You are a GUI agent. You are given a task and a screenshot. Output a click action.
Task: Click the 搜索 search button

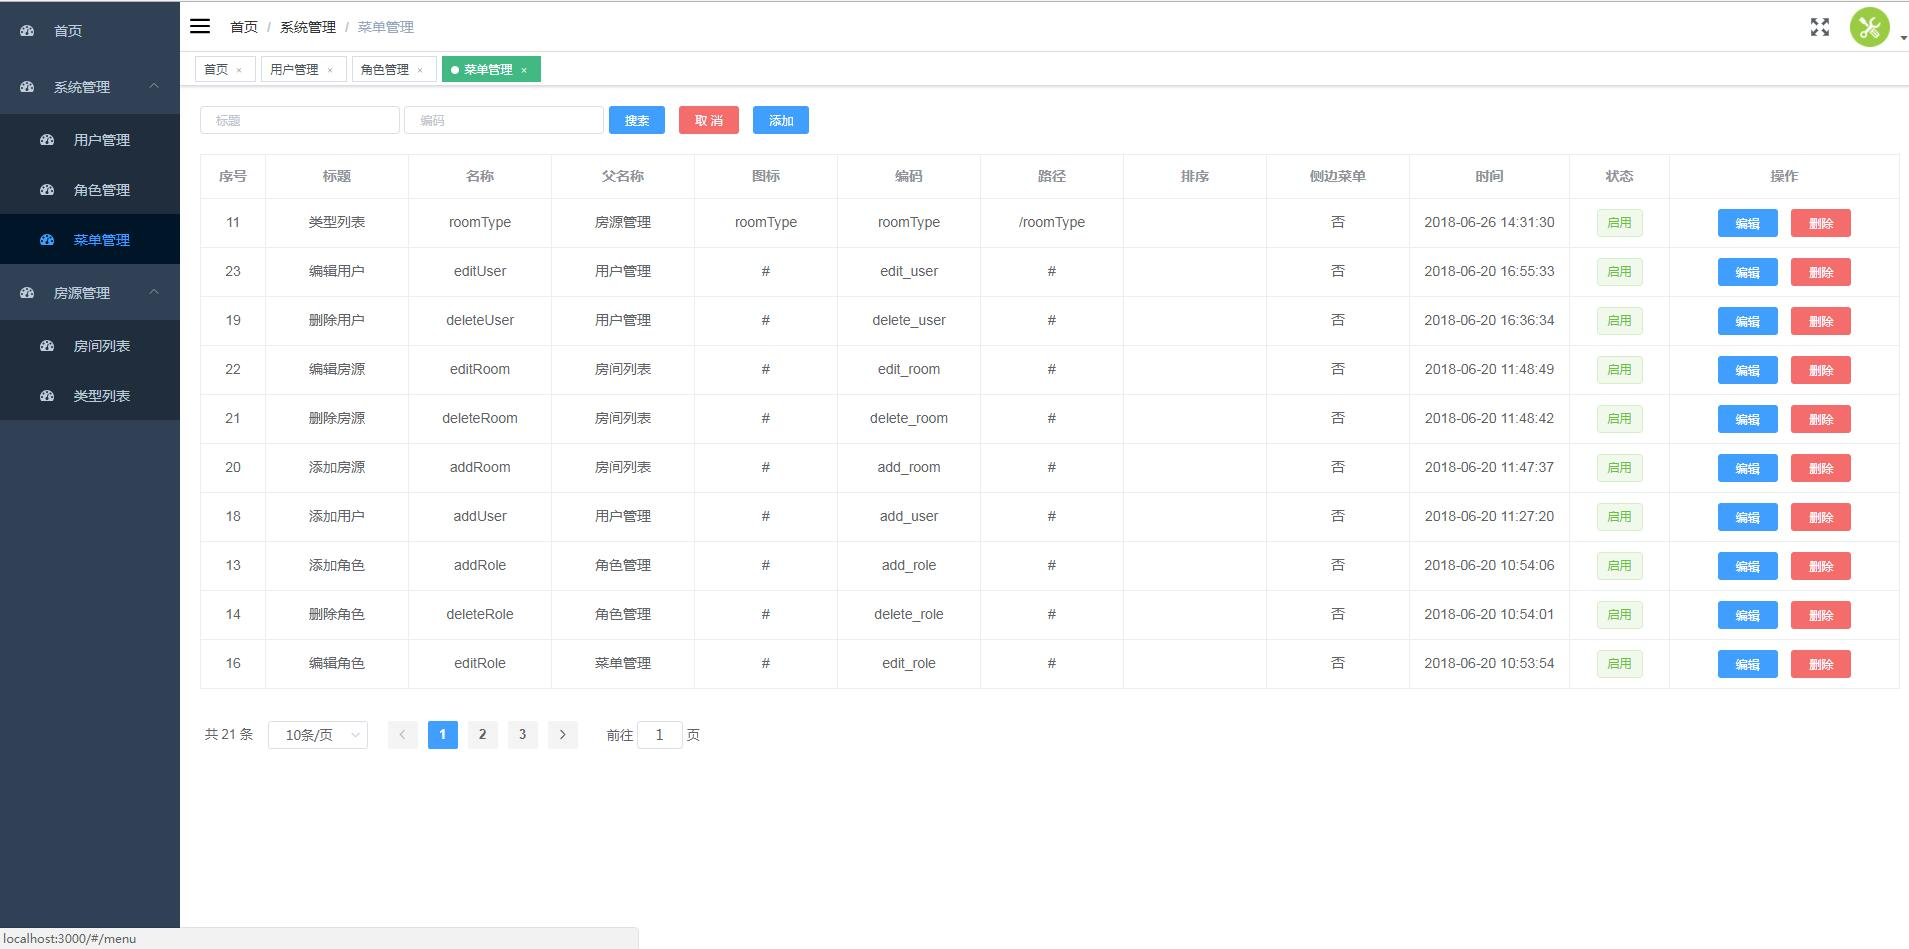(x=637, y=120)
